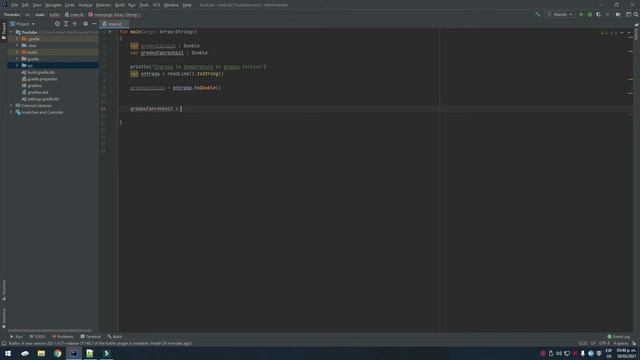Click the run gutter arrow beside main
Screen dimensions: 640x360
click(109, 31)
